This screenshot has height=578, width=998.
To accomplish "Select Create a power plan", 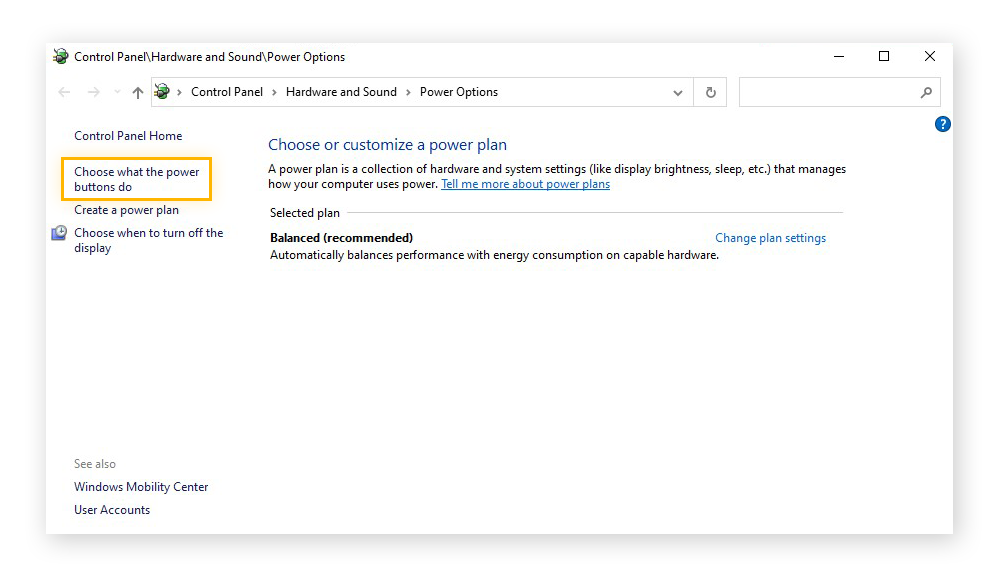I will (126, 210).
